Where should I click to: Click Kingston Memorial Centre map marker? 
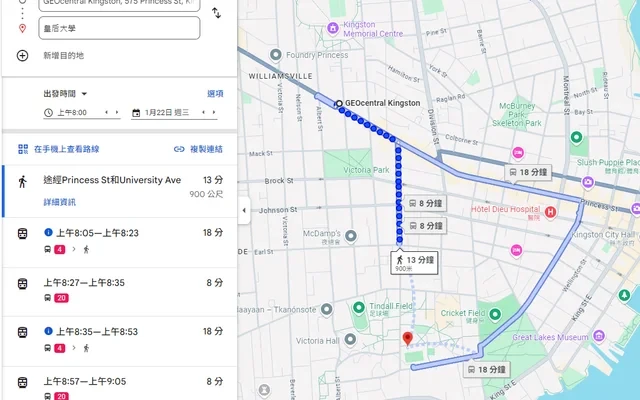(x=333, y=28)
